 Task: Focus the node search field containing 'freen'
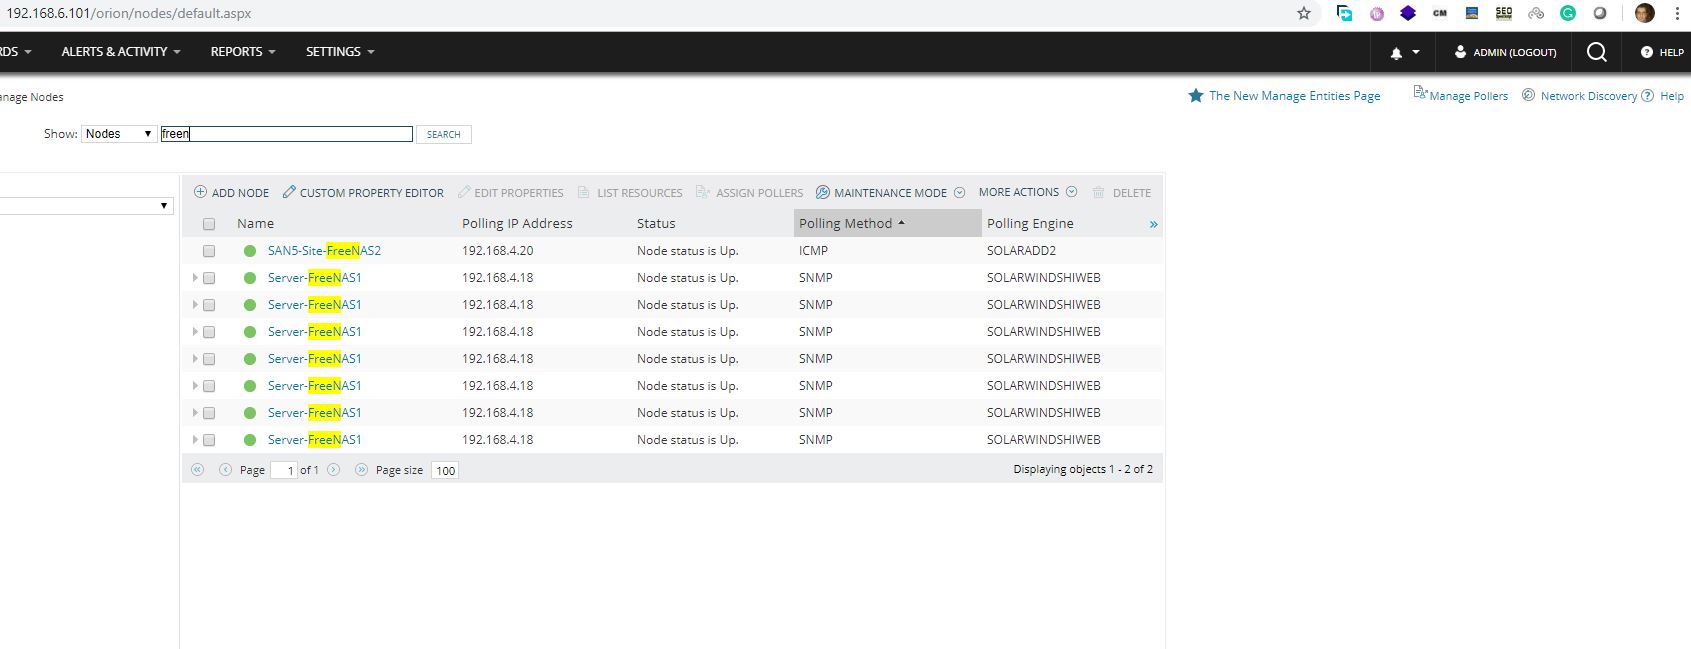287,134
